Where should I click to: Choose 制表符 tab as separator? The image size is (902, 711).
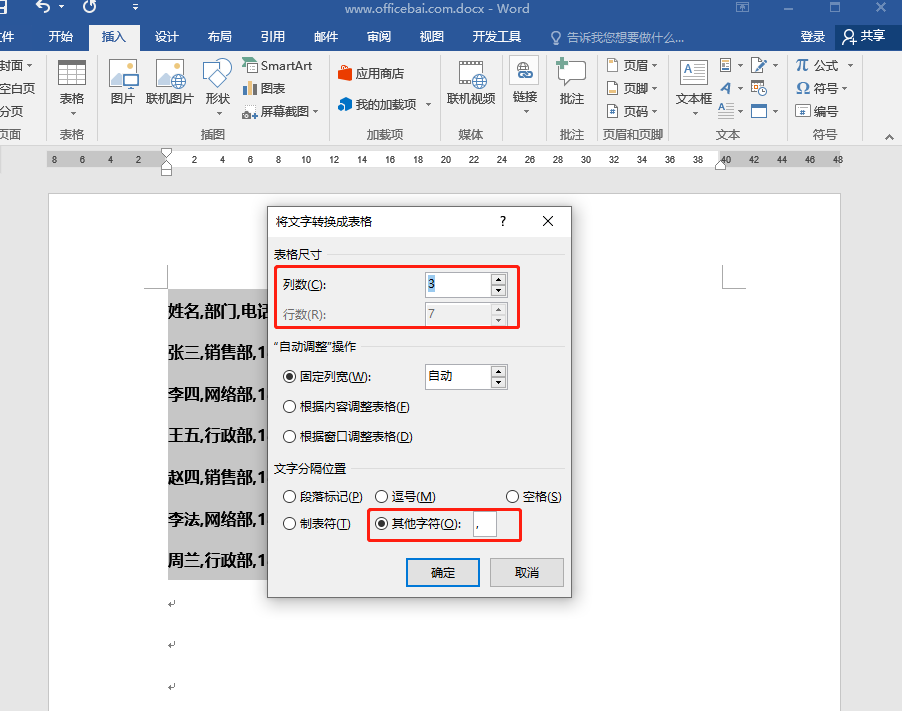pos(317,524)
